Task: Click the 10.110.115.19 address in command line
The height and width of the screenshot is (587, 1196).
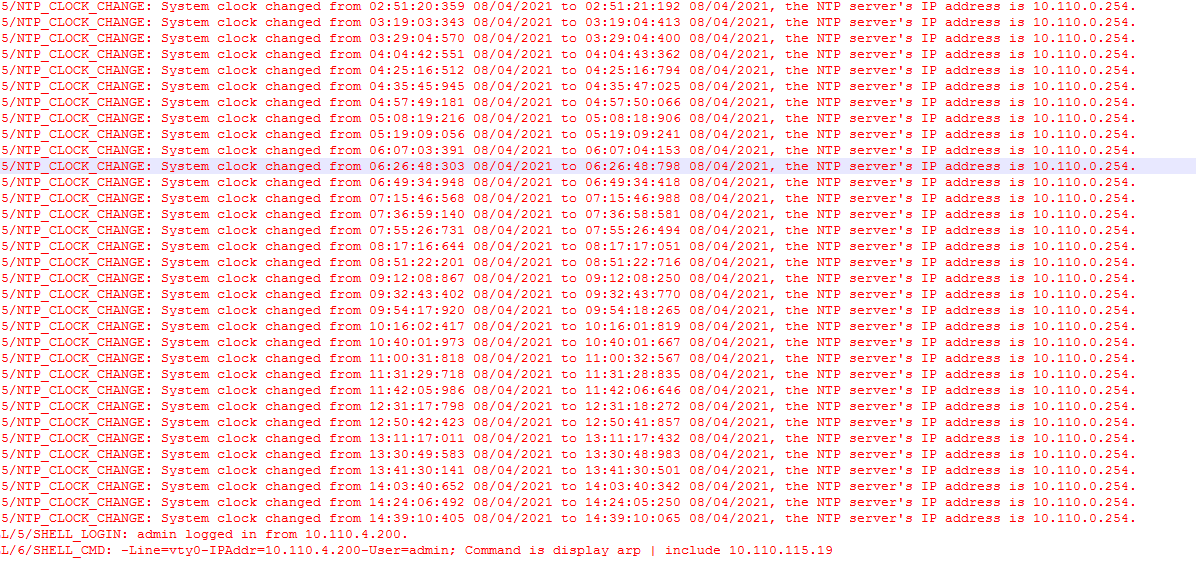Action: point(781,550)
